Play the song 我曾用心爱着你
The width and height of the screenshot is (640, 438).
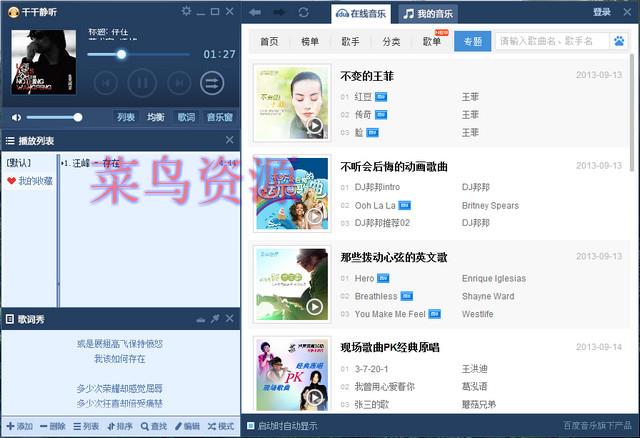coord(384,387)
